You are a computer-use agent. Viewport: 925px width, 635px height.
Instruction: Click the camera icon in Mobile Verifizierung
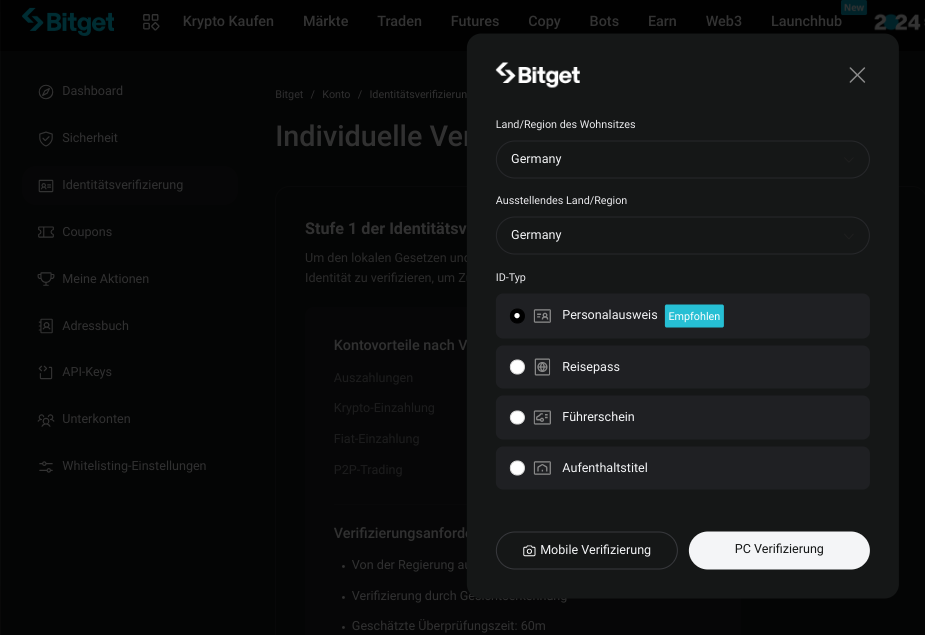point(529,551)
